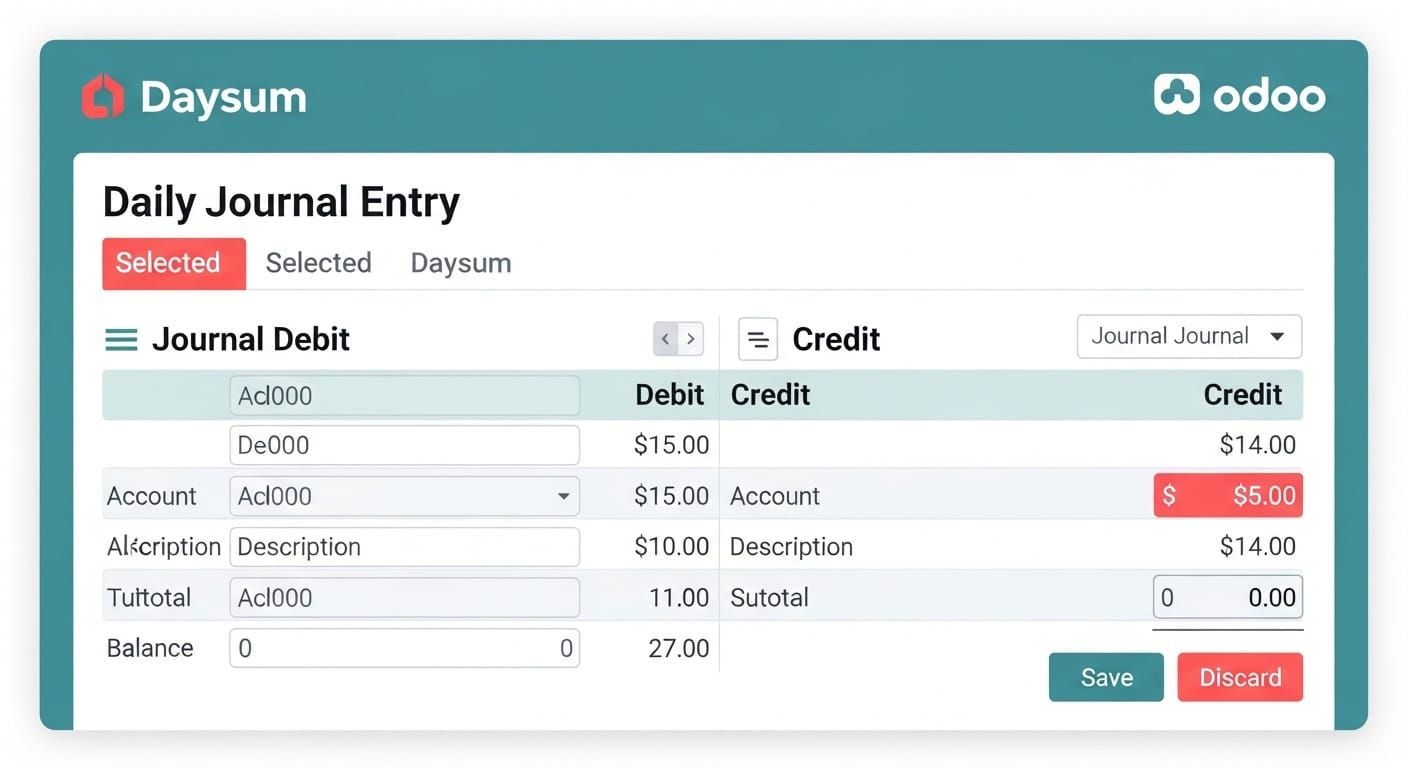Open the Daysum tab

click(x=461, y=263)
